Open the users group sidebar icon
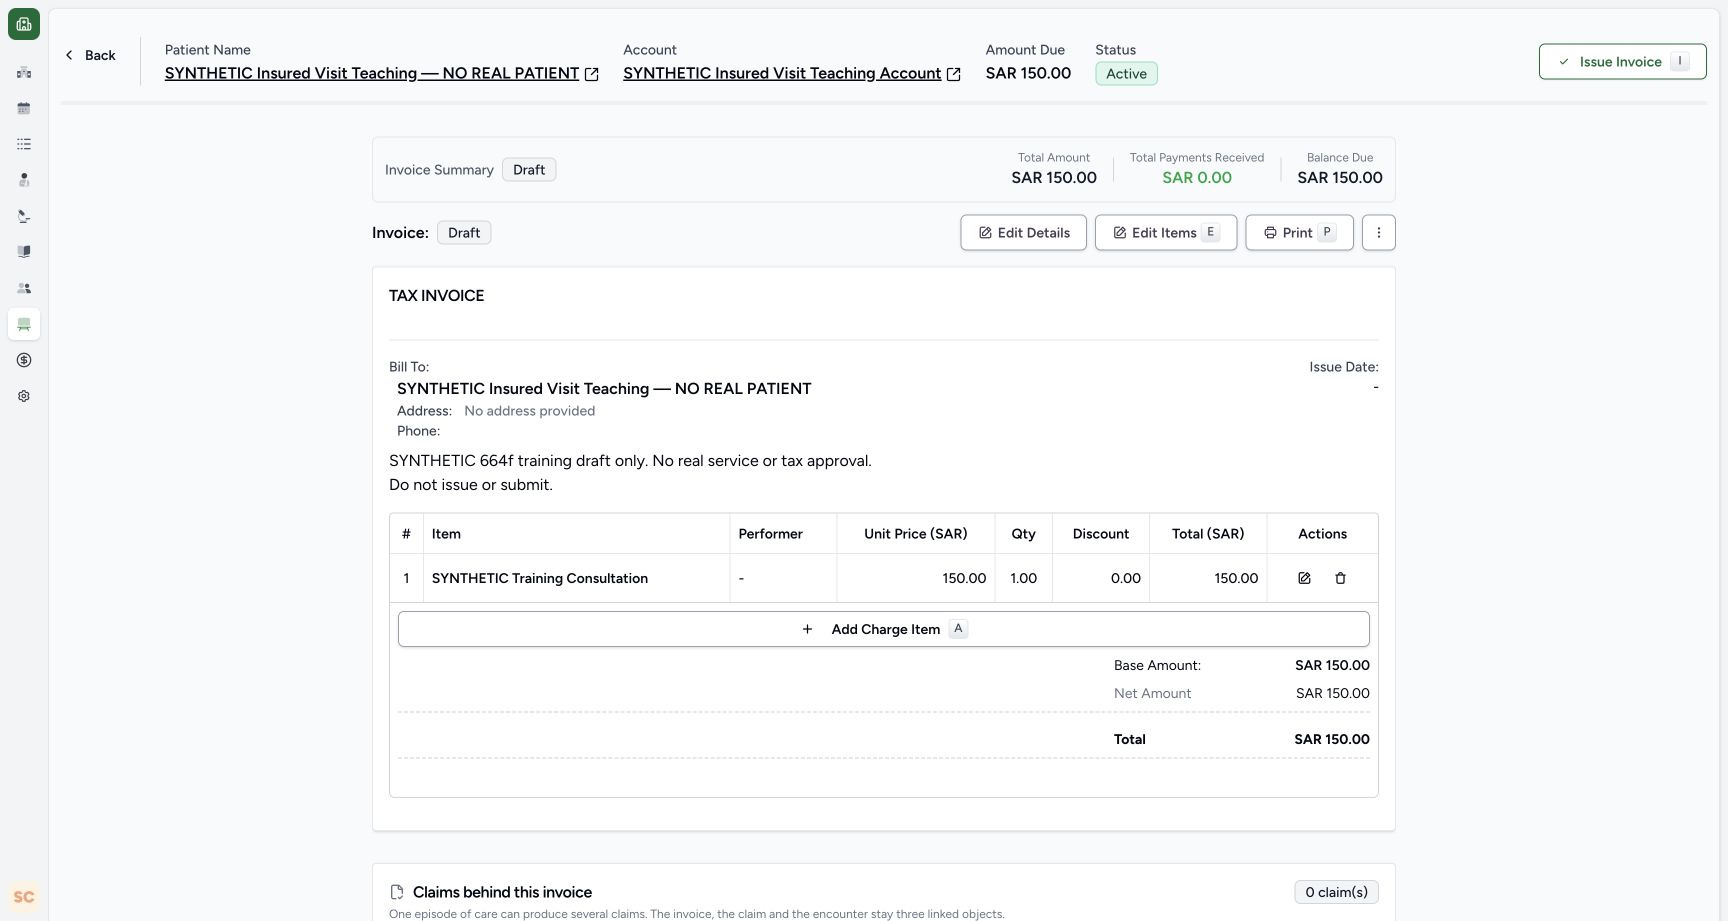Viewport: 1728px width, 921px height. coord(24,288)
